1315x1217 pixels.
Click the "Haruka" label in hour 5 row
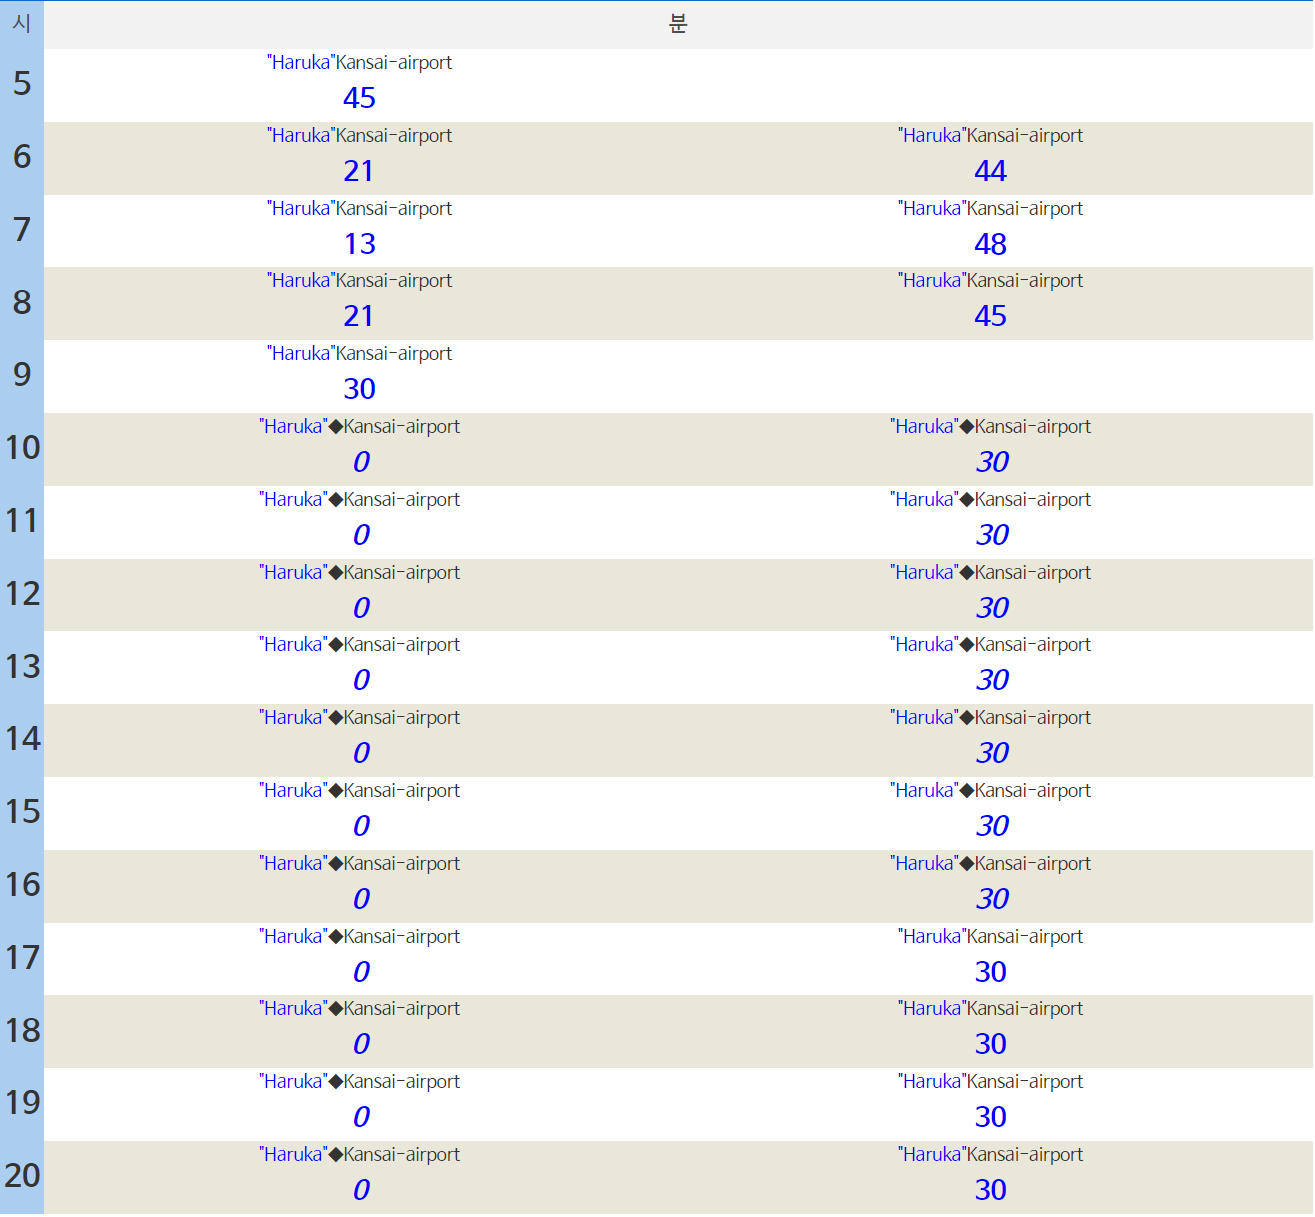(301, 62)
